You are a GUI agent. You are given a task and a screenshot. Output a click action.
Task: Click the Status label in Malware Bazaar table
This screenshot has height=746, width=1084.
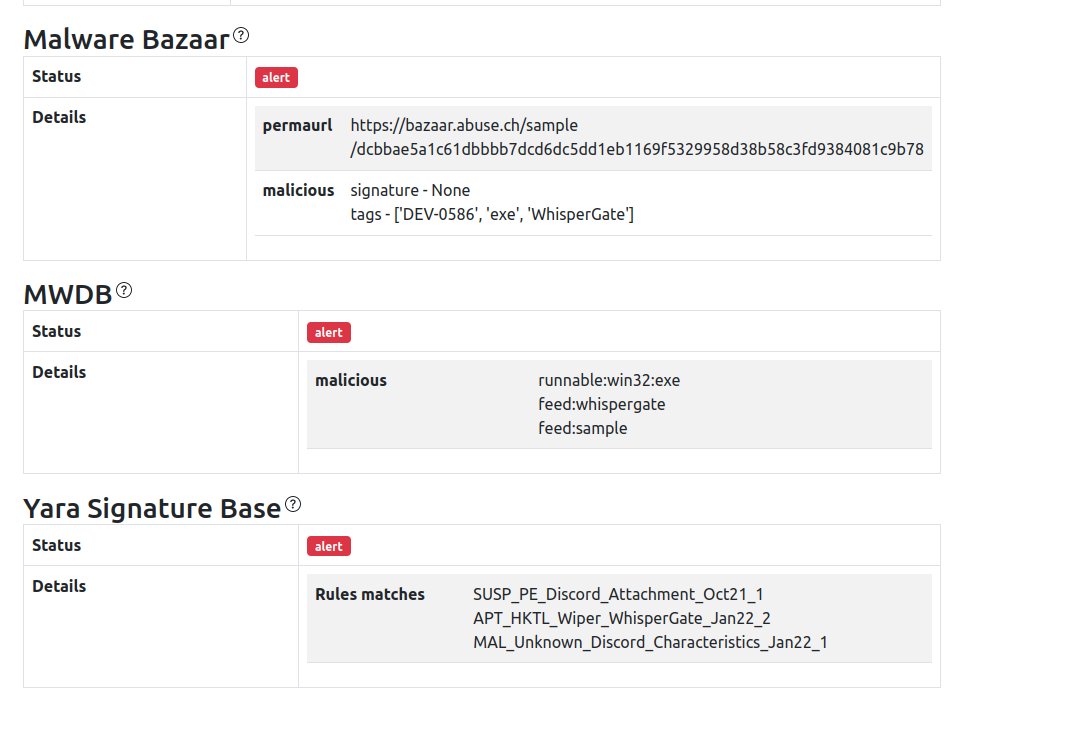click(57, 76)
